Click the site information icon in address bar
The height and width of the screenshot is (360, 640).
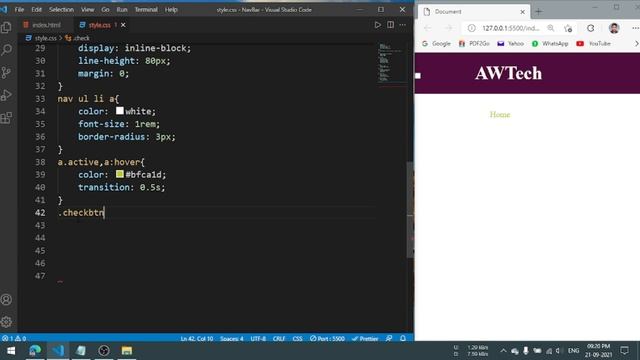(x=471, y=28)
